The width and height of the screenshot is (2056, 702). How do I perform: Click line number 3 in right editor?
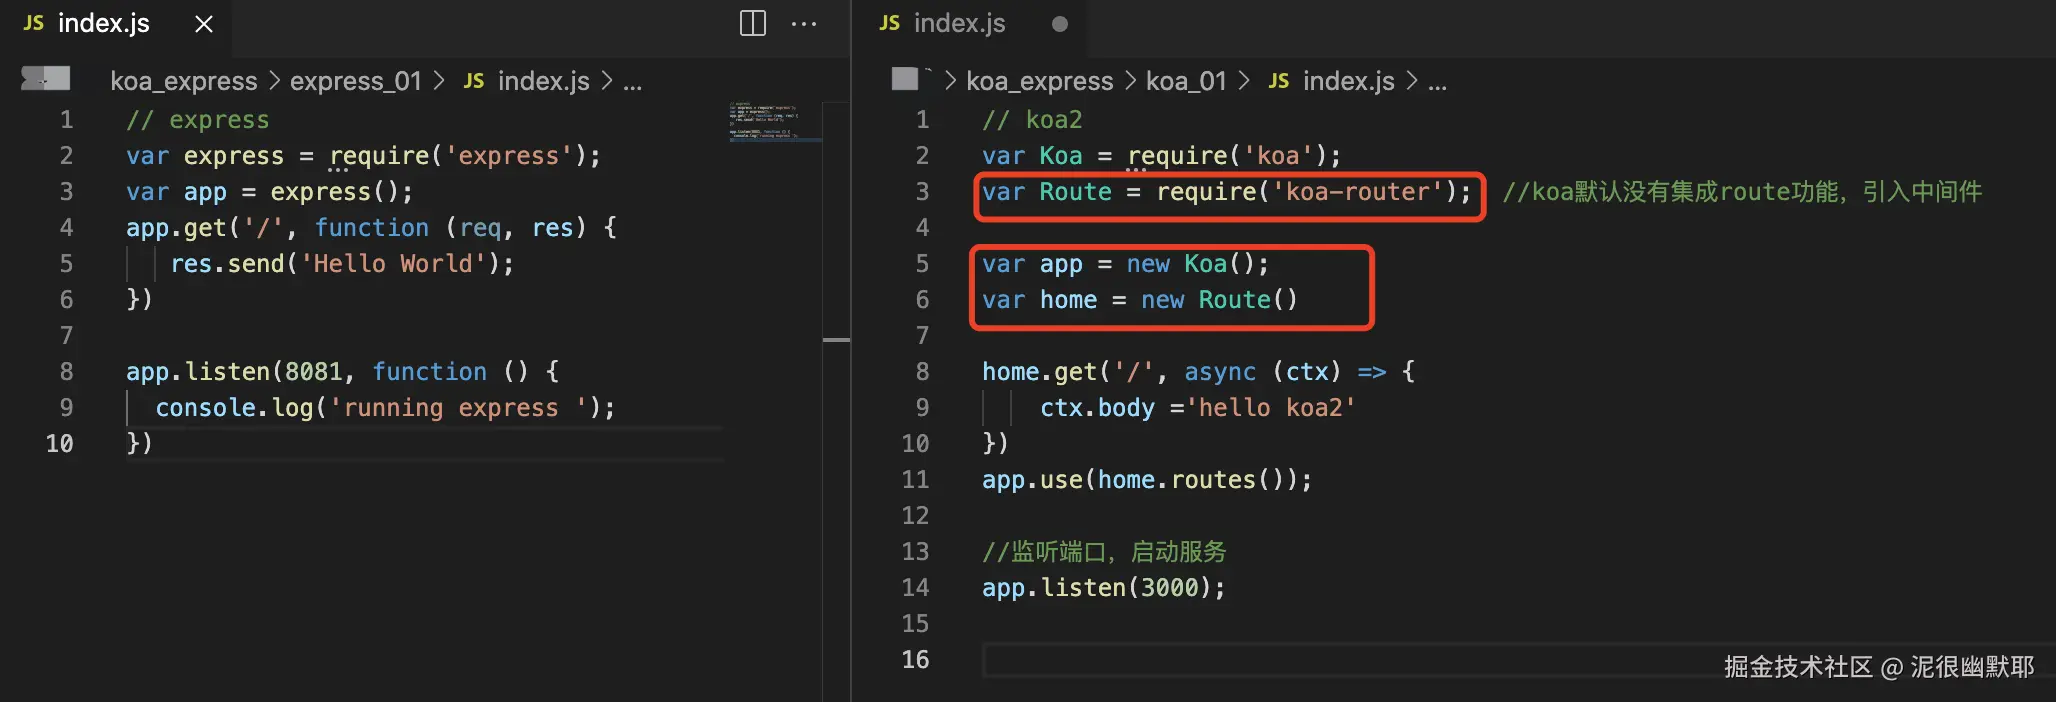pos(922,192)
